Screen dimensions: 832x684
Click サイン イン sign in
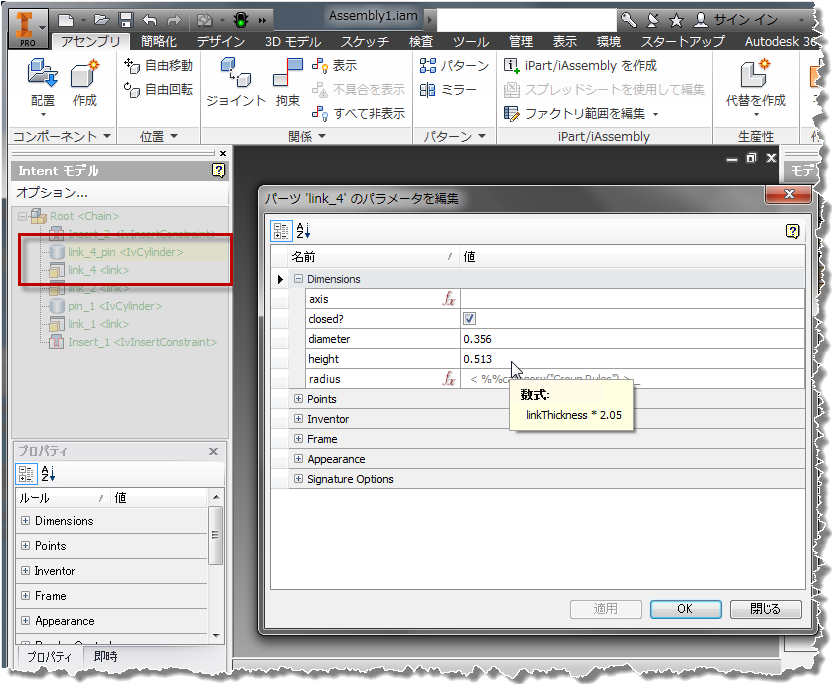pyautogui.click(x=746, y=20)
